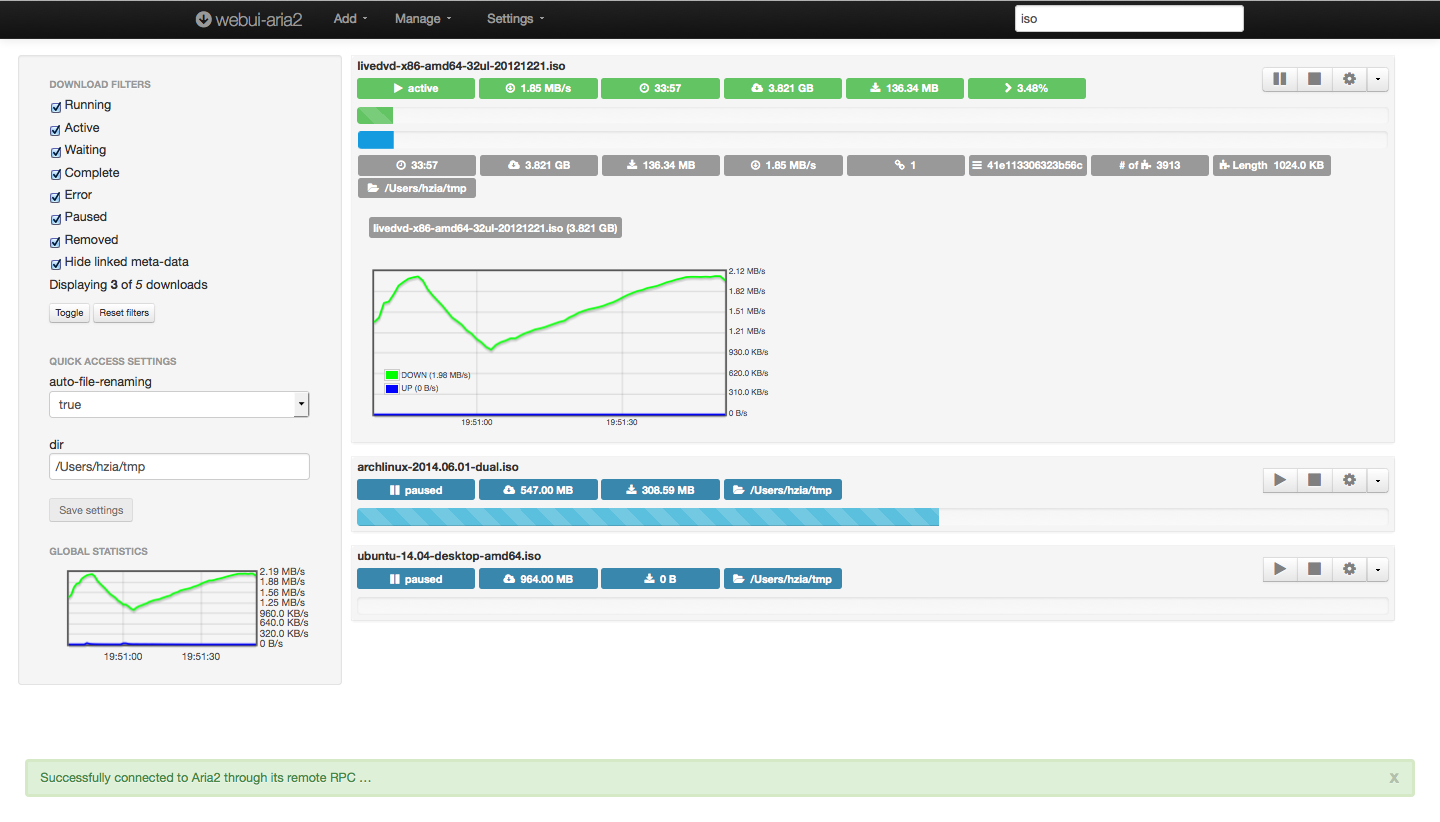The image size is (1440, 822).
Task: Open the auto-file-renaming dropdown
Action: click(179, 405)
